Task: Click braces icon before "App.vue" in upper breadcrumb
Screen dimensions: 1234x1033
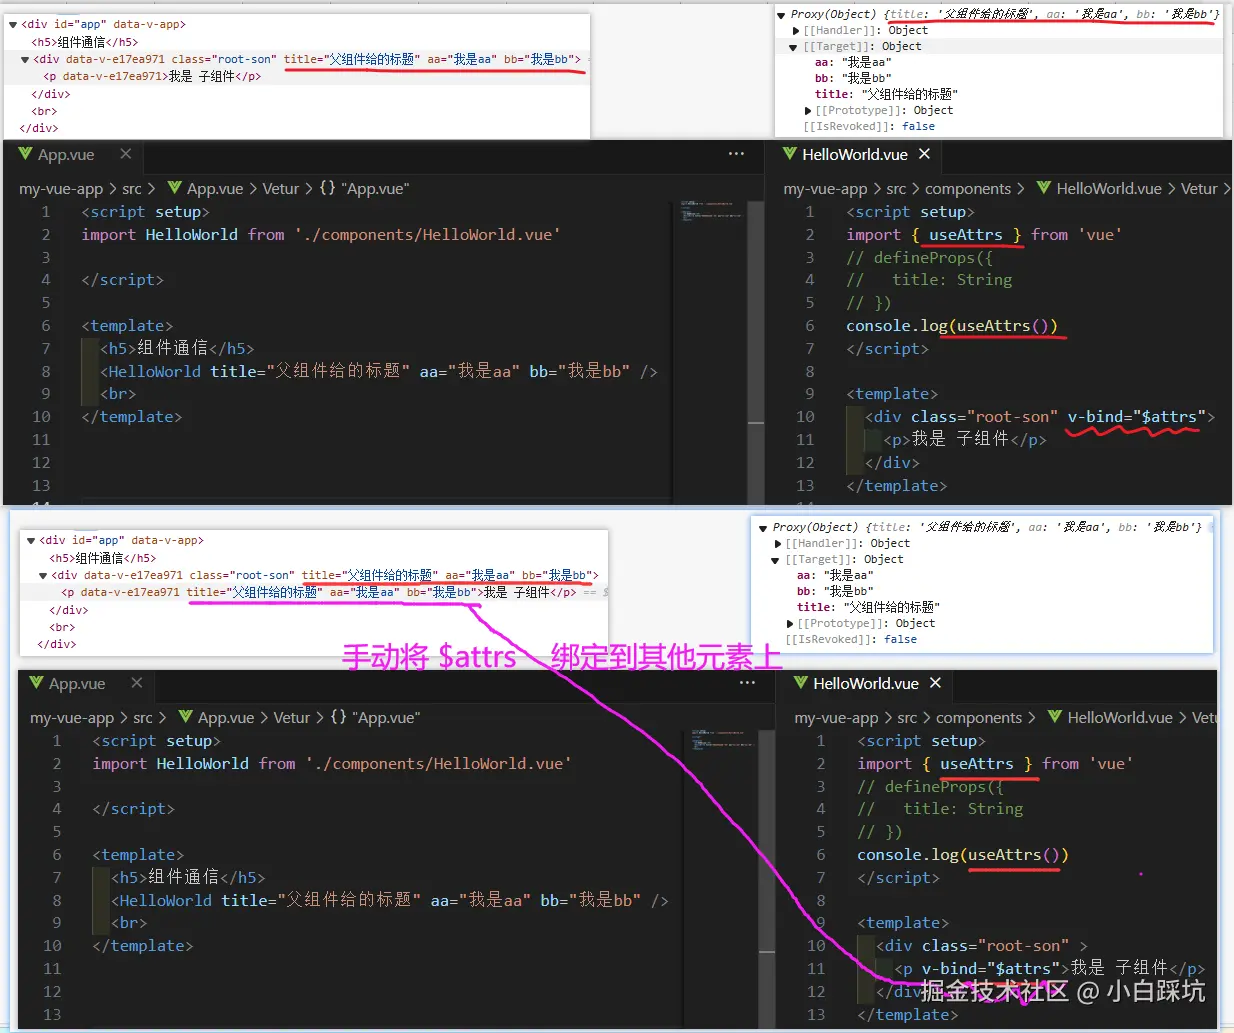Action: (327, 188)
